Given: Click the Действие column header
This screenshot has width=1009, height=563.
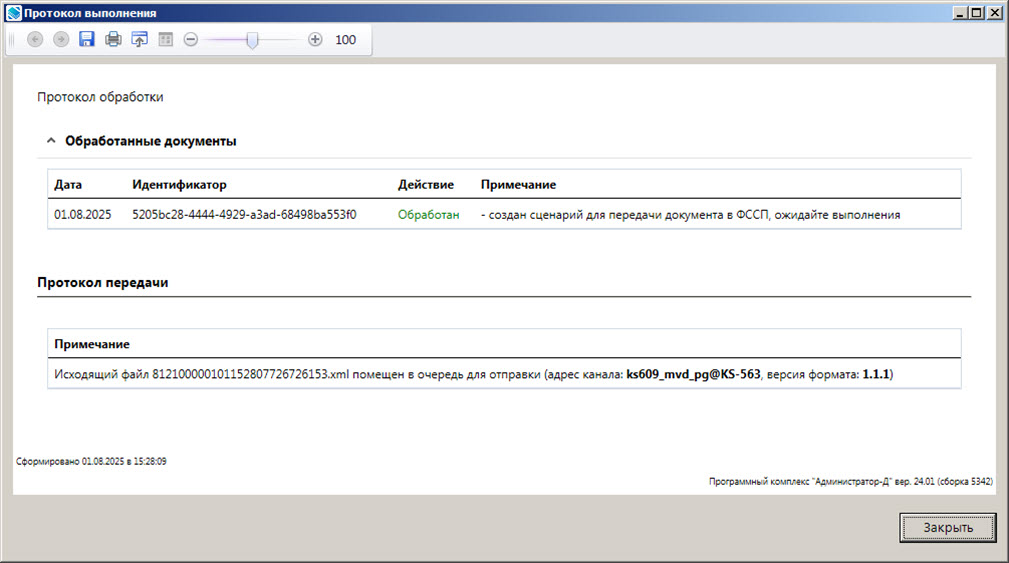Looking at the screenshot, I should tap(425, 185).
